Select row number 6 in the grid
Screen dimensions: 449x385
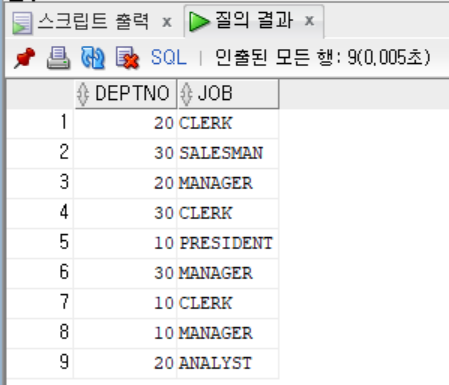(x=40, y=273)
